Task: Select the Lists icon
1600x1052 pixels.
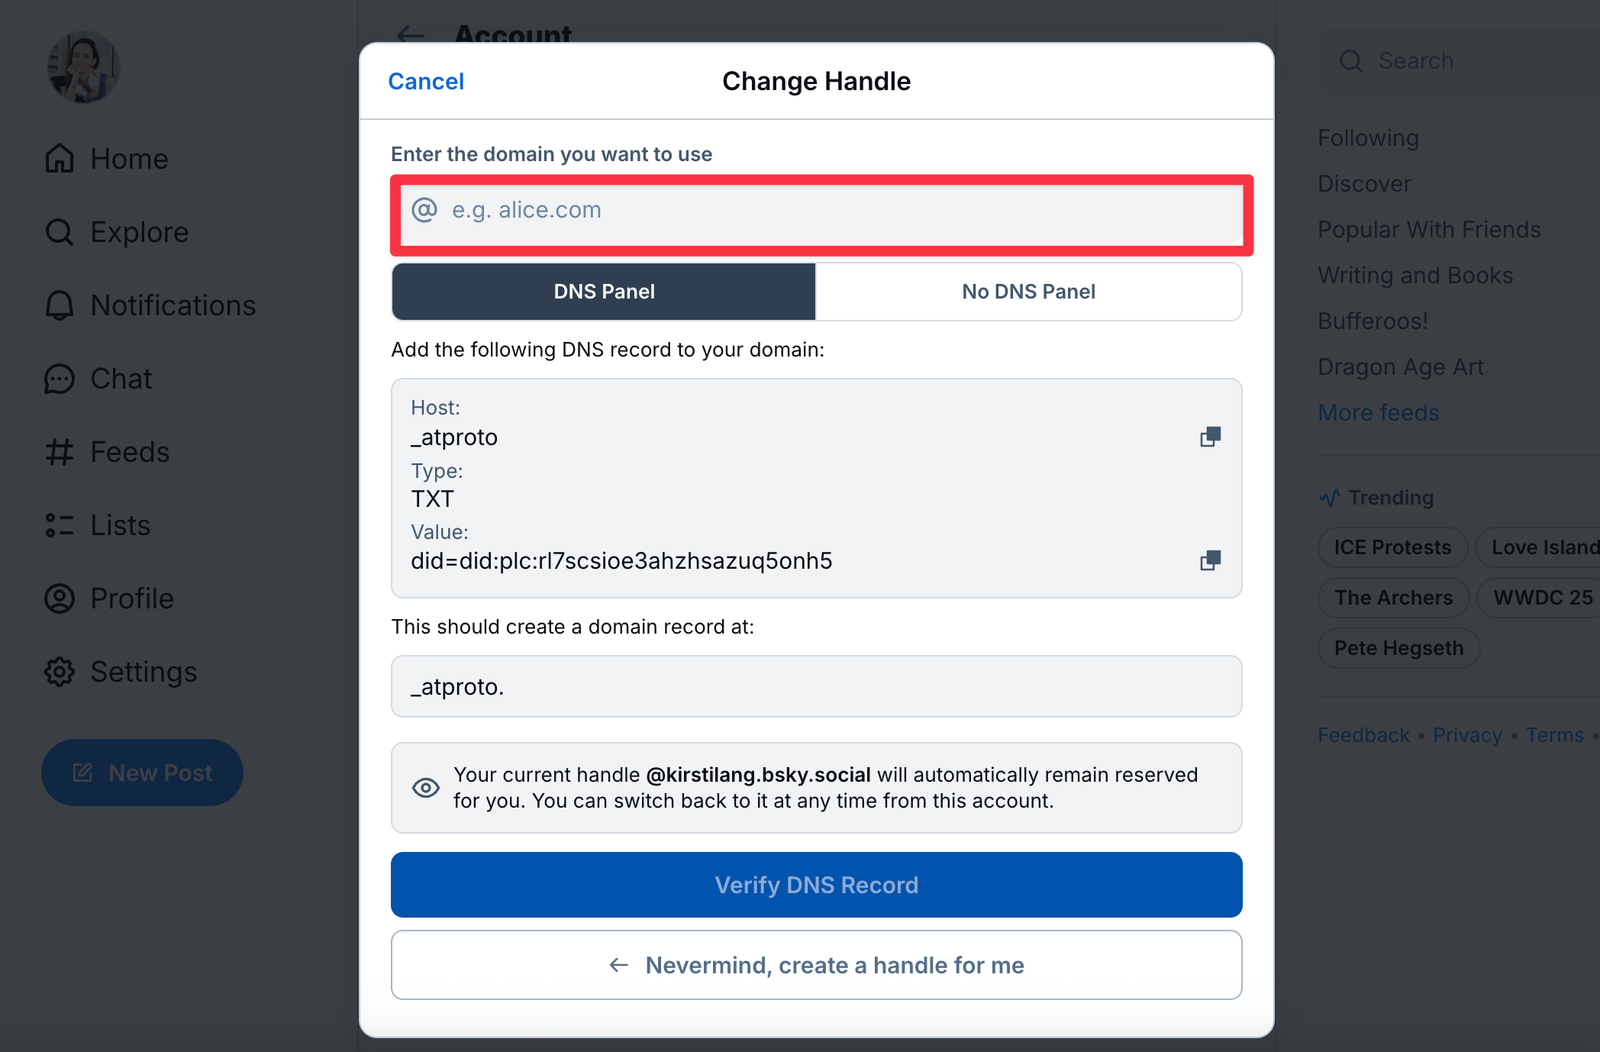Action: (60, 524)
